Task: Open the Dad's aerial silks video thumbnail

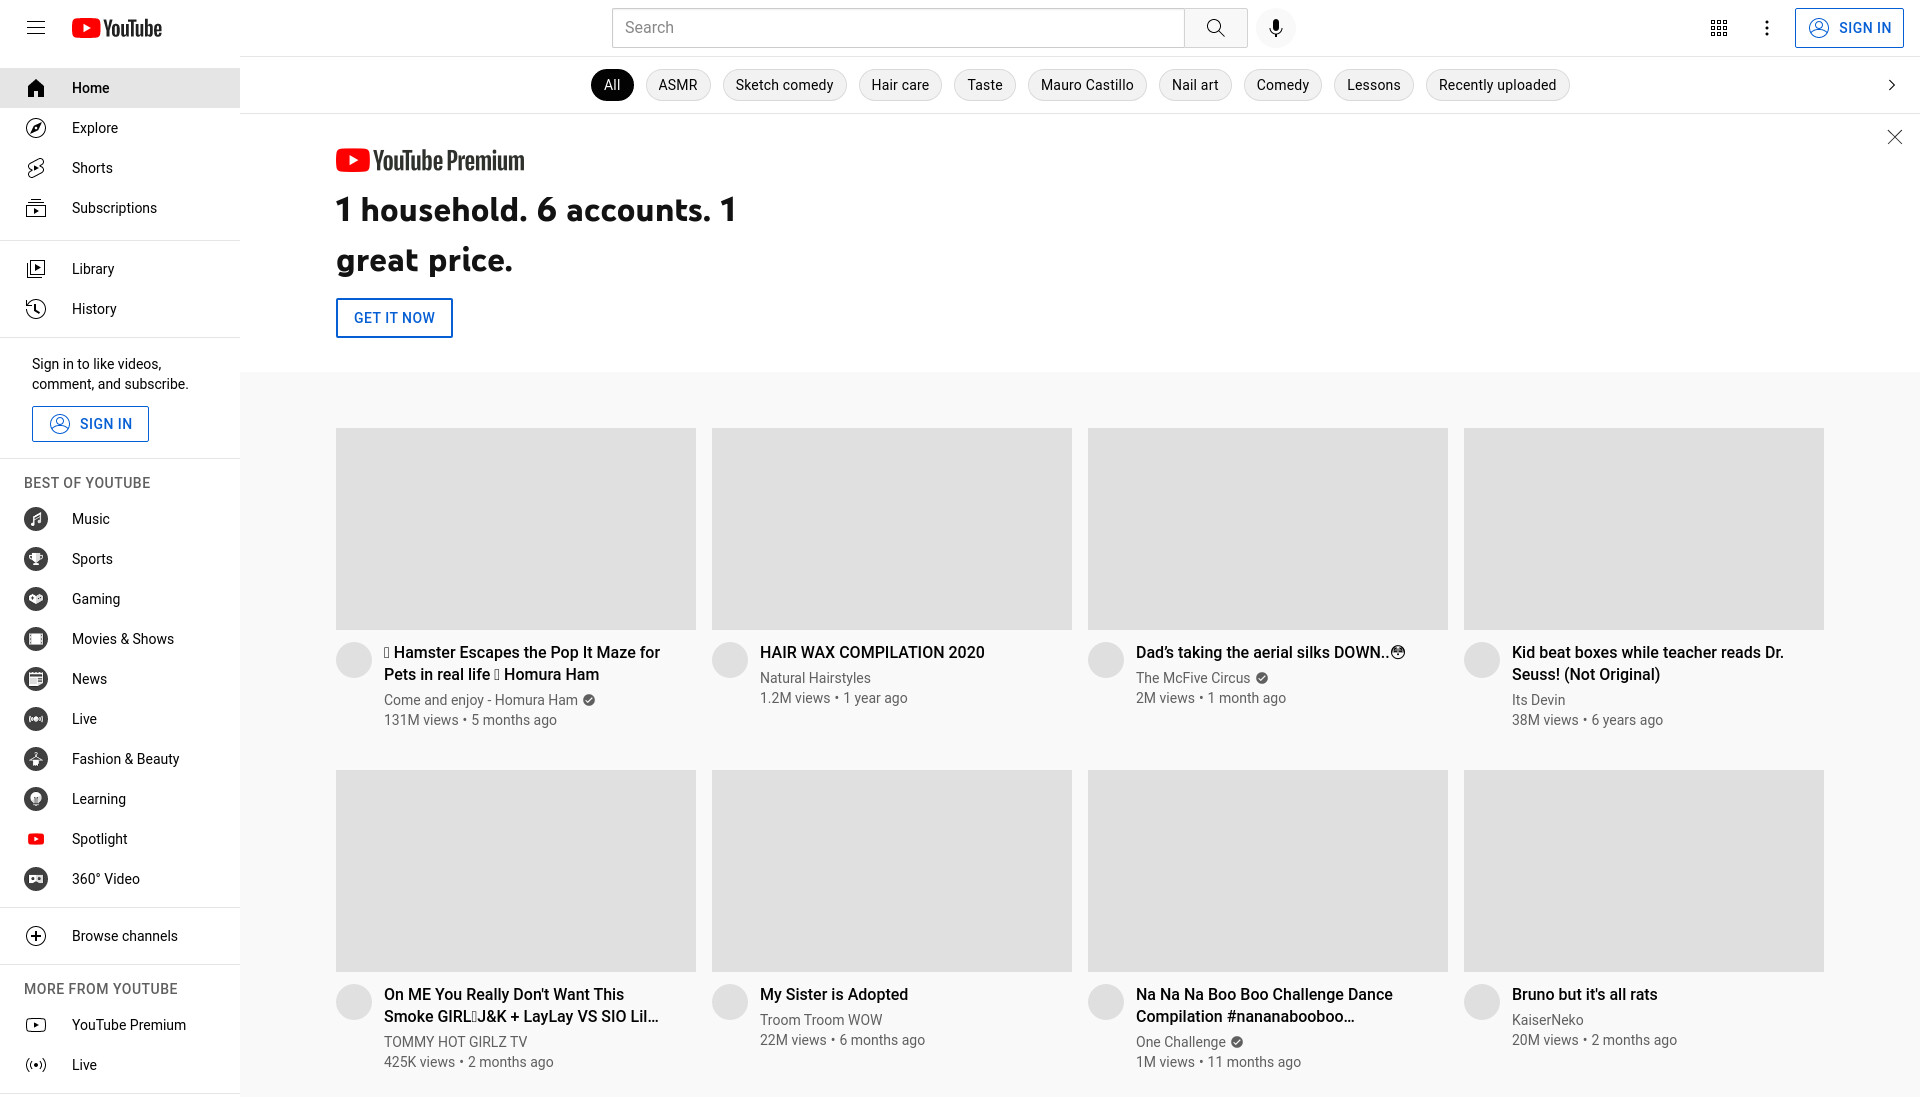Action: (1268, 529)
